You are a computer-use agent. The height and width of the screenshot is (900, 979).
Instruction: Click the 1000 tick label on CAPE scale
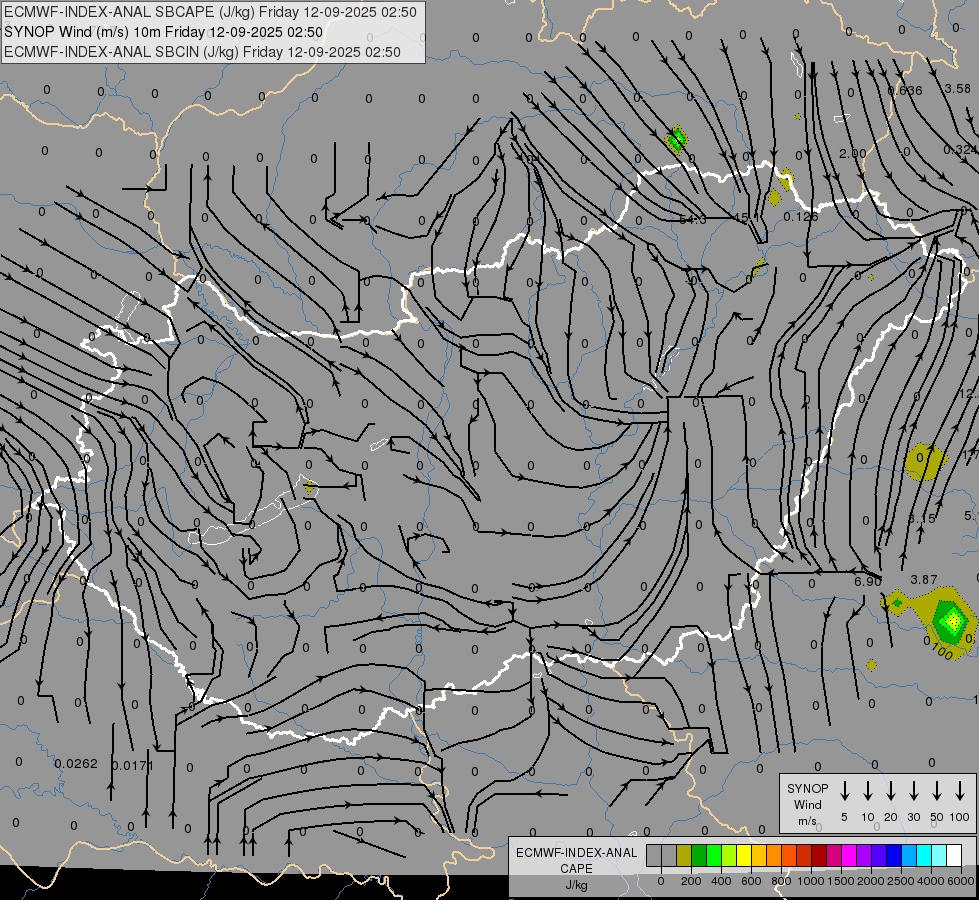click(x=810, y=881)
